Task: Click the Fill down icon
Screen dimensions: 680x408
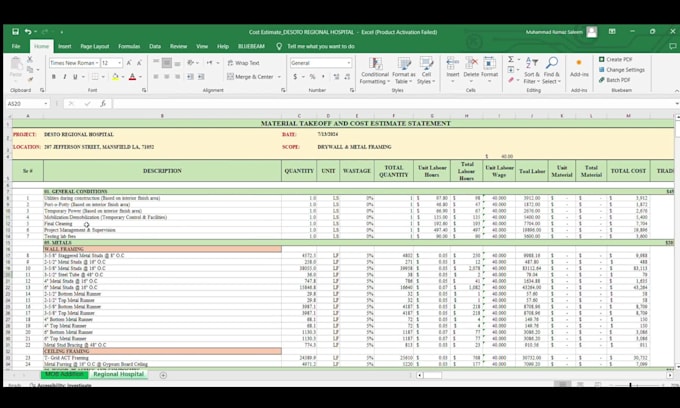Action: (511, 69)
